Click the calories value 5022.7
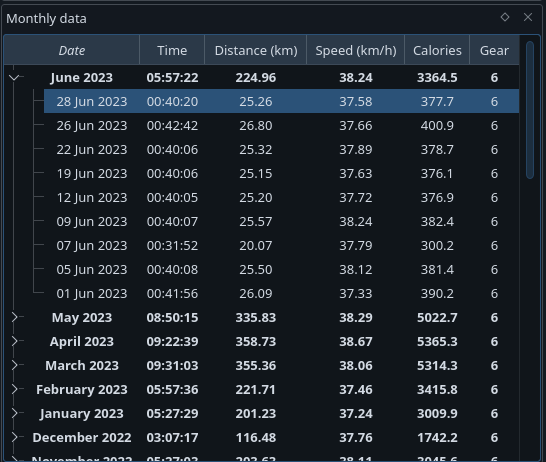546x462 pixels. point(437,318)
